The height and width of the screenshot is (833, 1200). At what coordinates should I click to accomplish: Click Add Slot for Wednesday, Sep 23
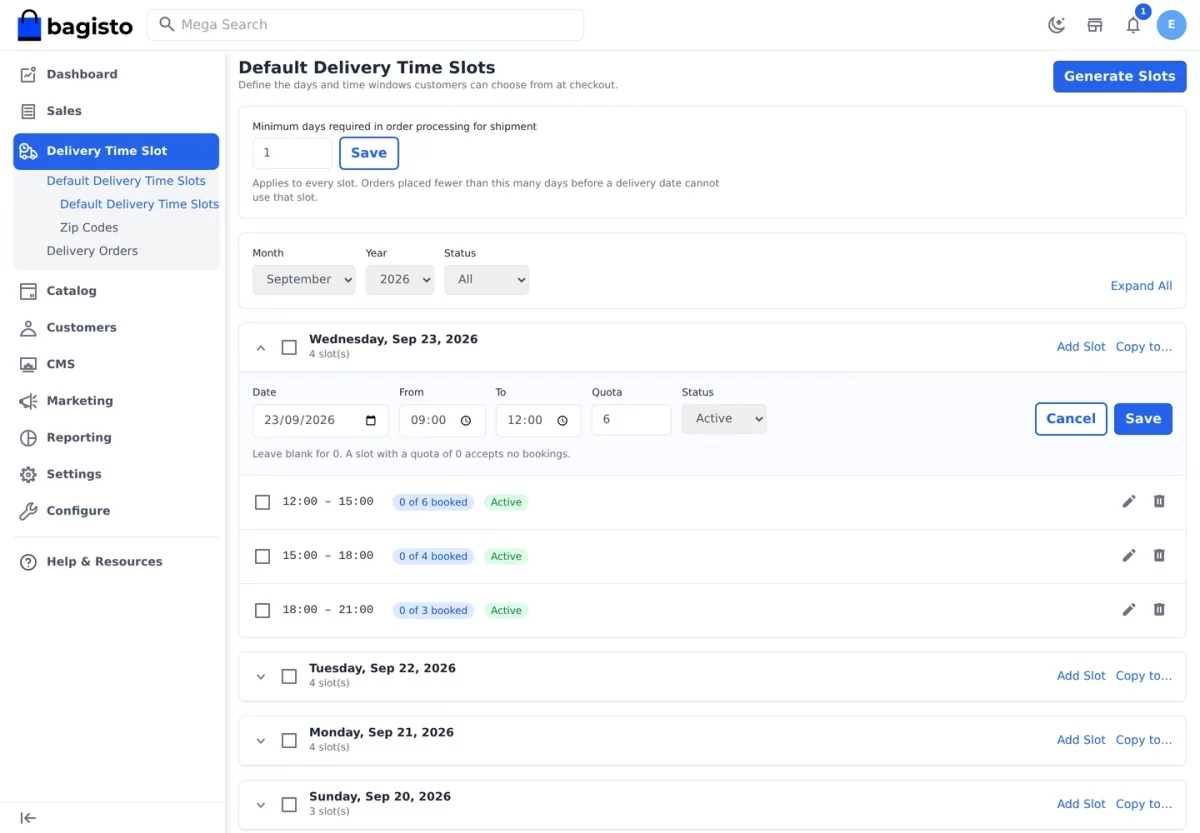1081,347
